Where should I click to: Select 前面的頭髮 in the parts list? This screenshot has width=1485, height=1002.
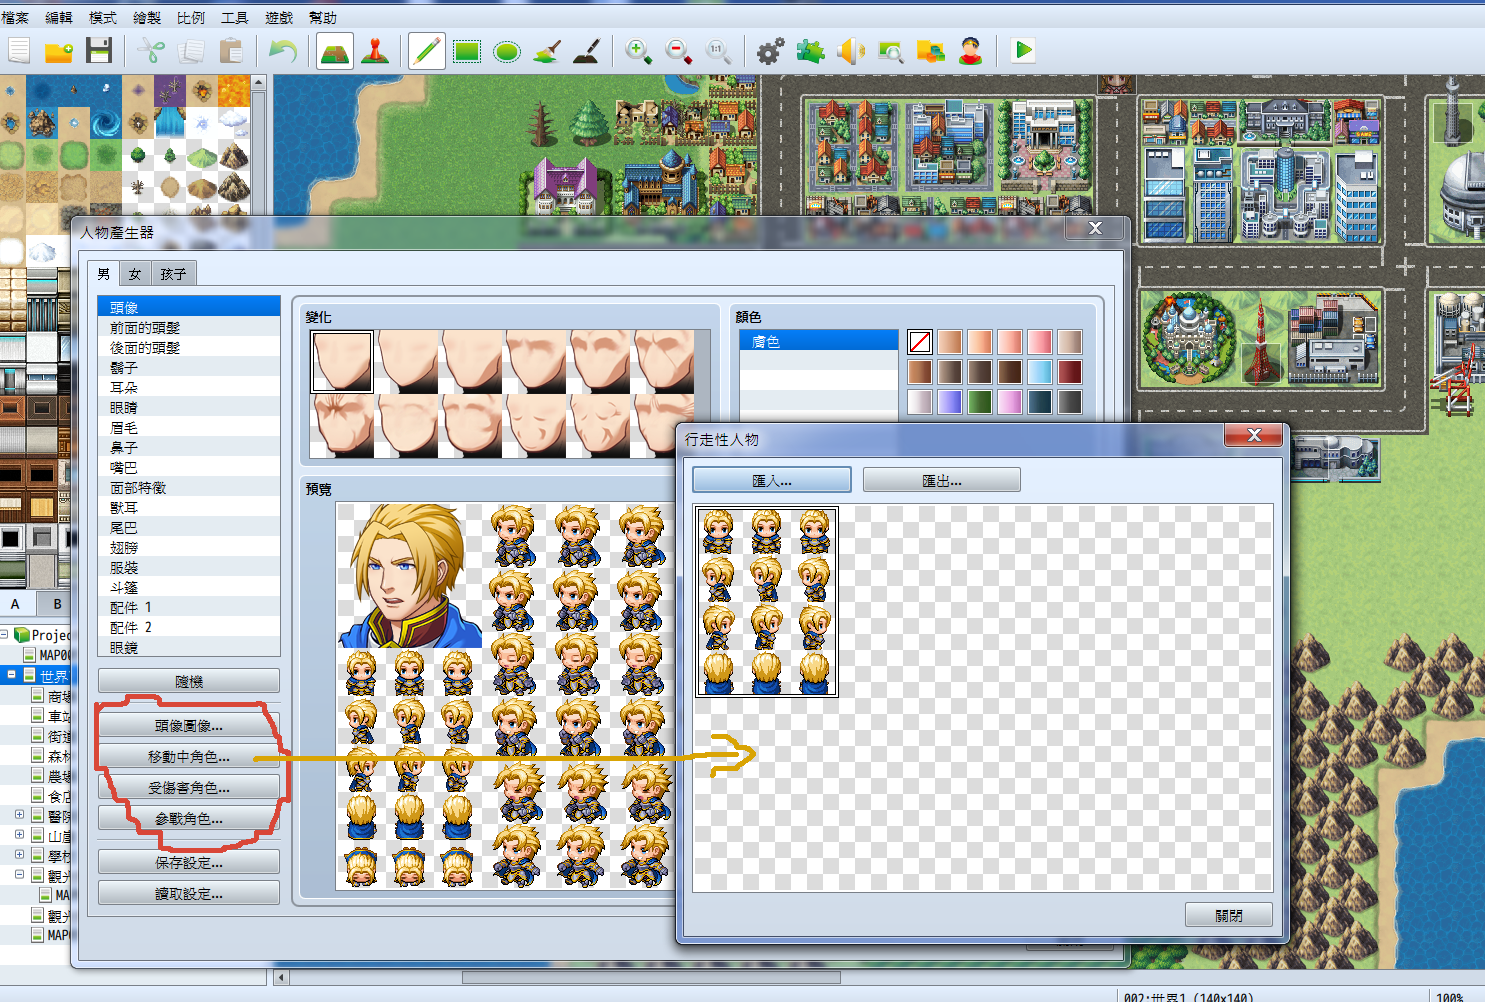pos(189,327)
